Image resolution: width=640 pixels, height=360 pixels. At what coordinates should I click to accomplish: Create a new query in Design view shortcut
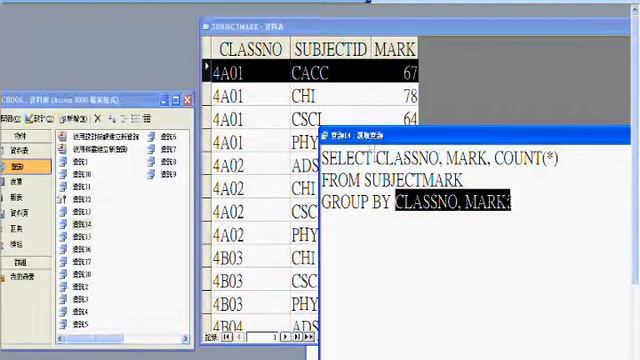[x=99, y=137]
